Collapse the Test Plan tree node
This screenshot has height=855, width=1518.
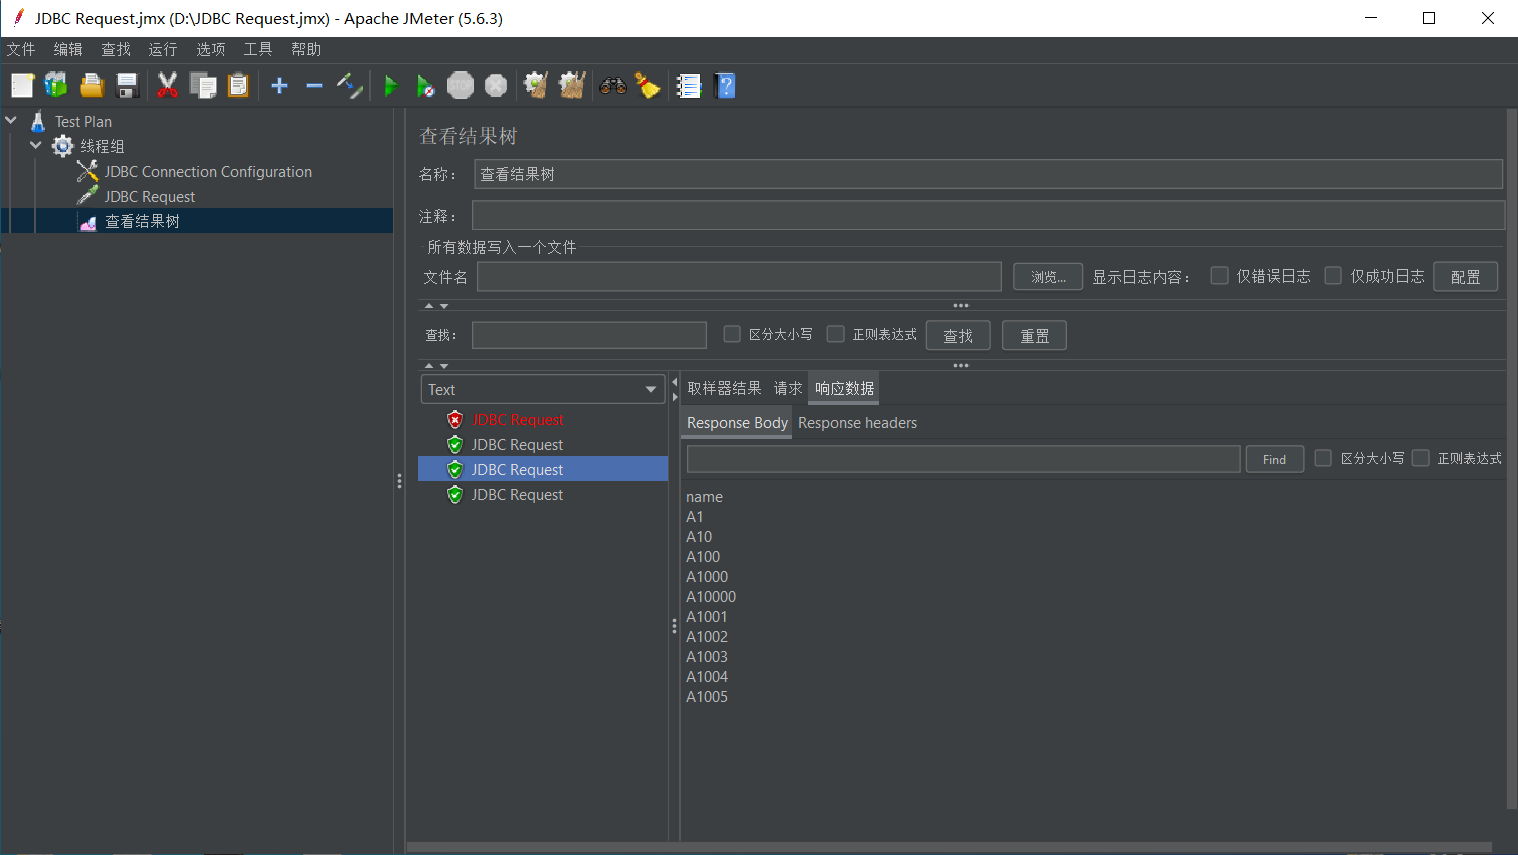11,121
